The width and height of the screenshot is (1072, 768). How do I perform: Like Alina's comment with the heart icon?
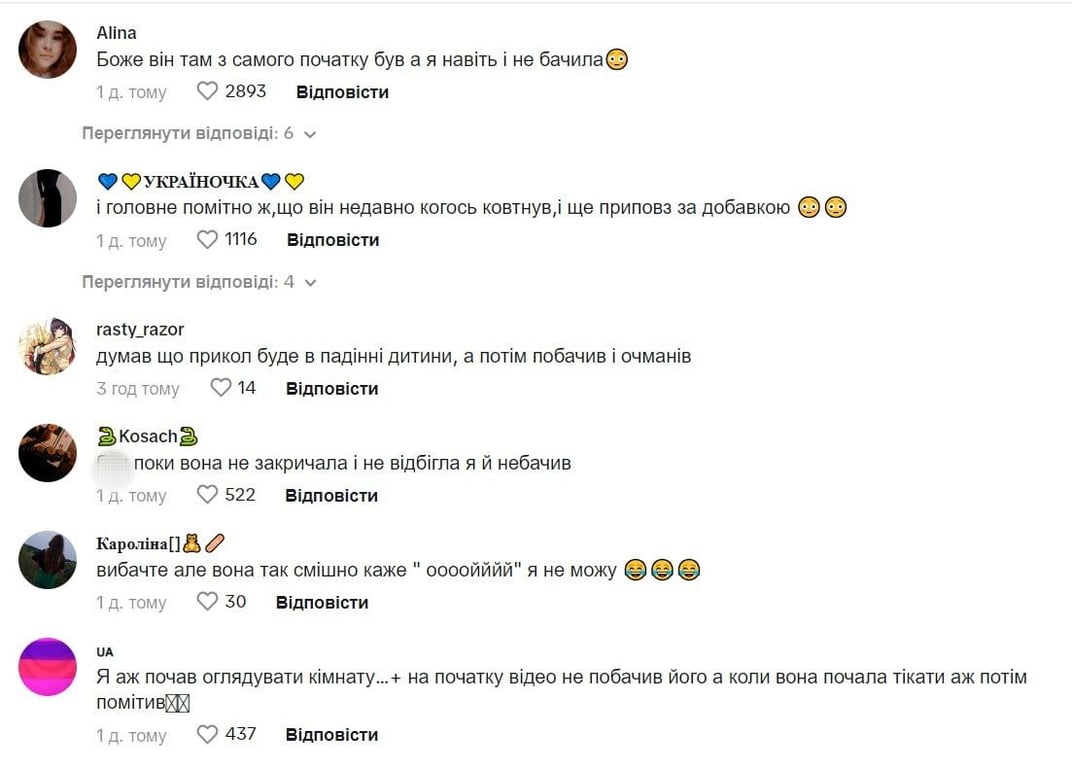[x=207, y=92]
